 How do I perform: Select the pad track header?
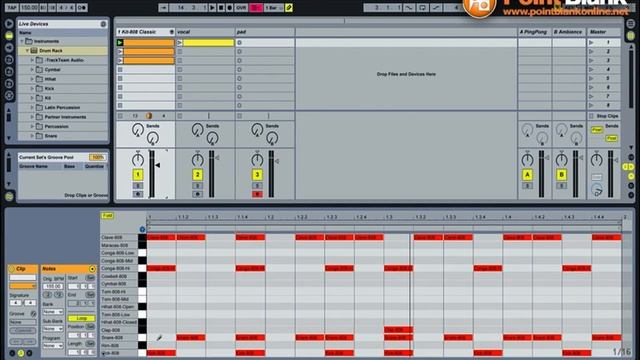point(264,32)
